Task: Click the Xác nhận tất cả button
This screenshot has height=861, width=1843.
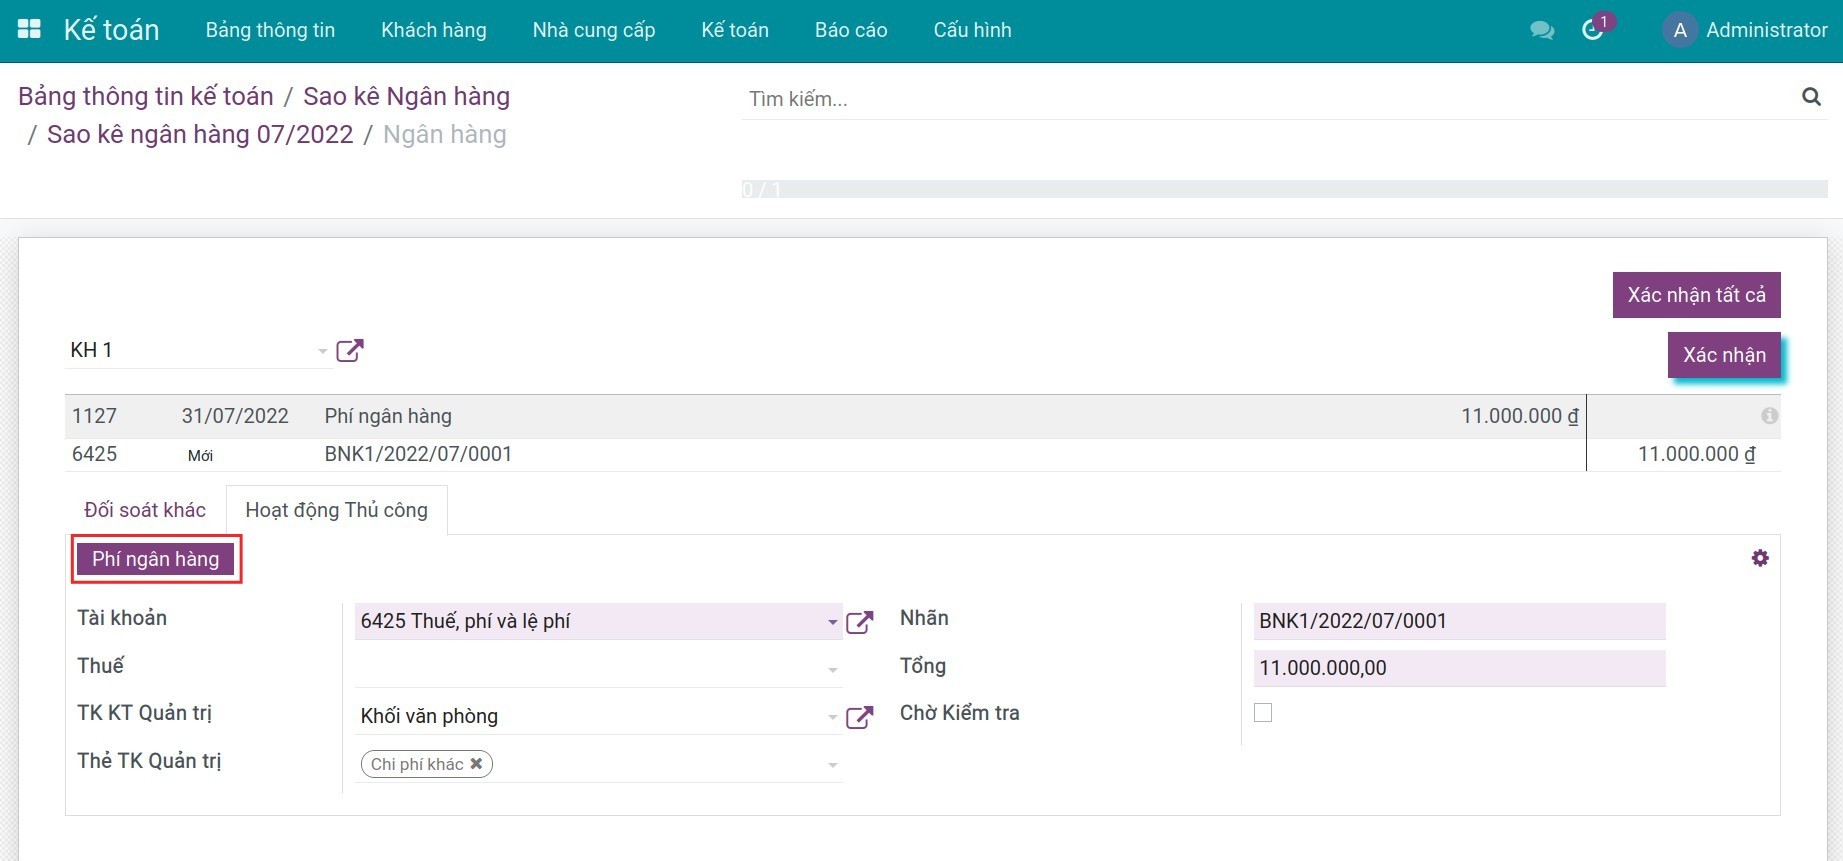Action: (x=1695, y=295)
